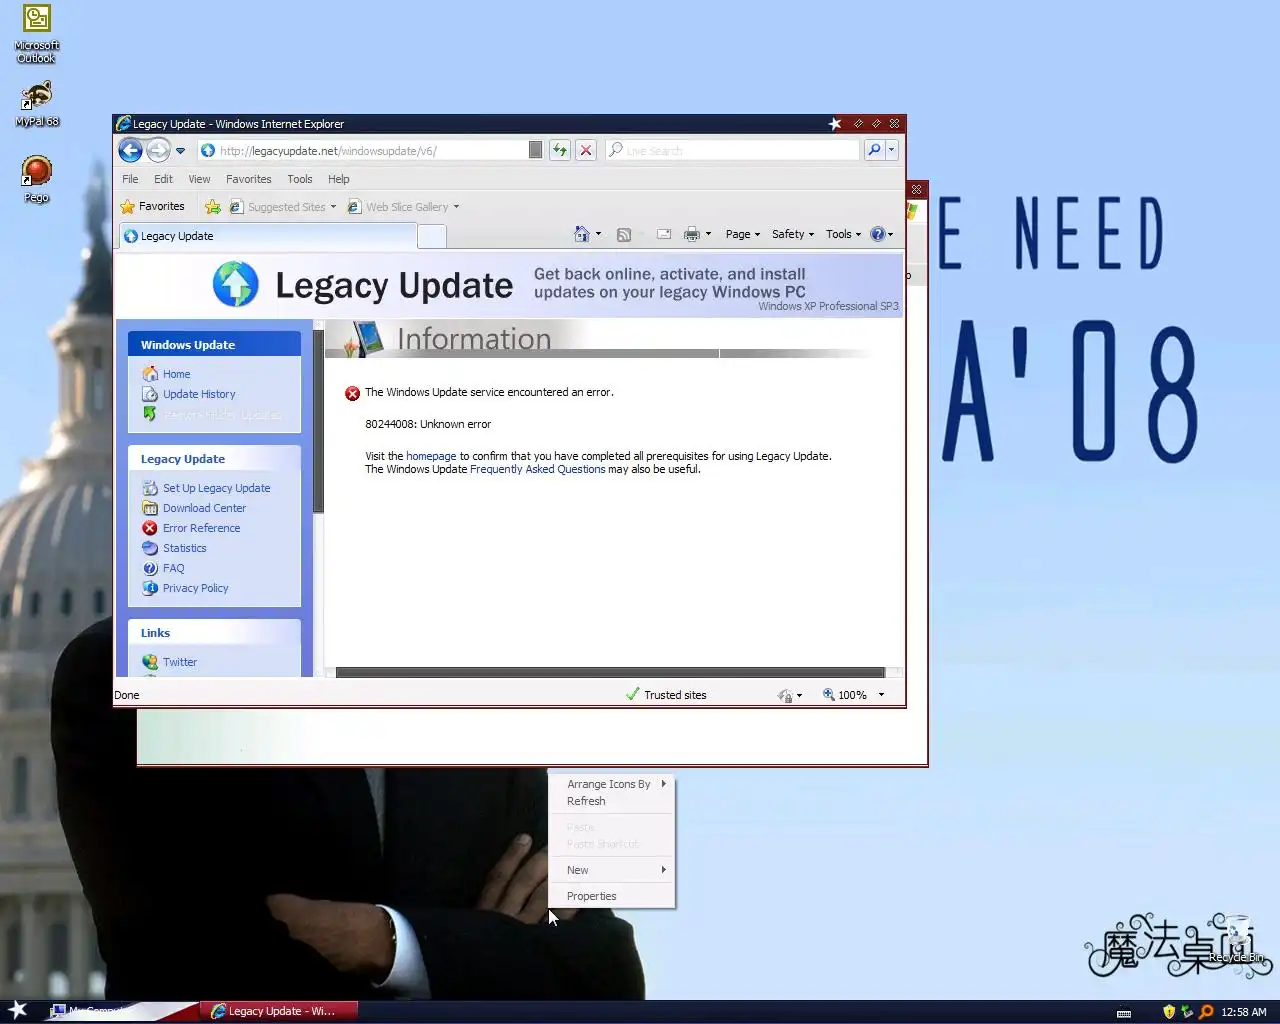Screen dimensions: 1280x1024
Task: Open Arrange Icons By submenu
Action: point(612,784)
